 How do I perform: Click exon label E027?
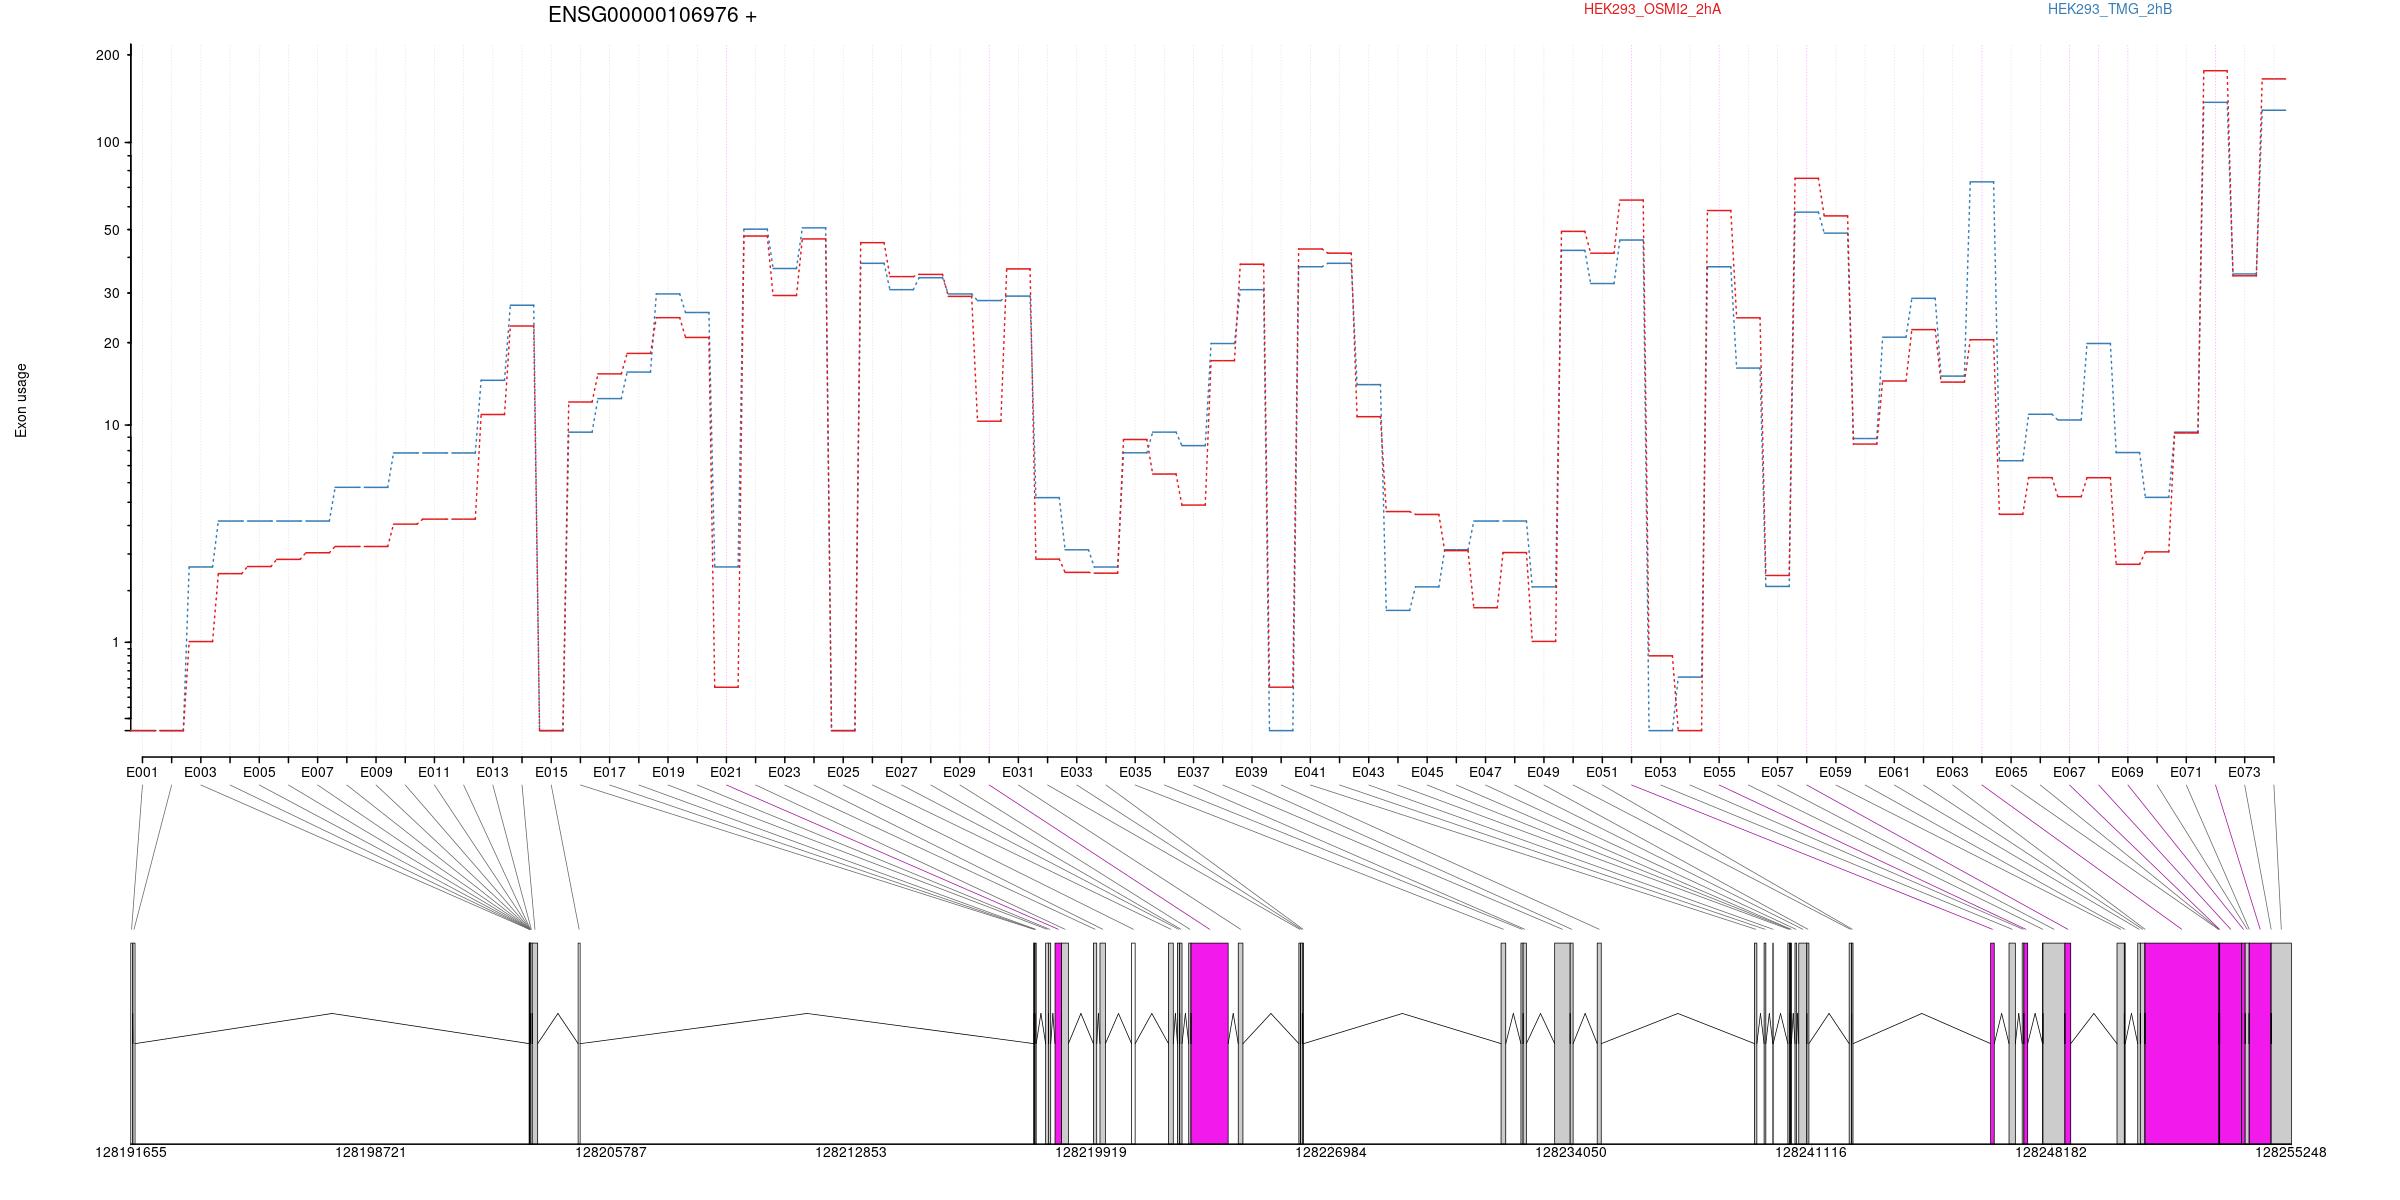pyautogui.click(x=901, y=772)
